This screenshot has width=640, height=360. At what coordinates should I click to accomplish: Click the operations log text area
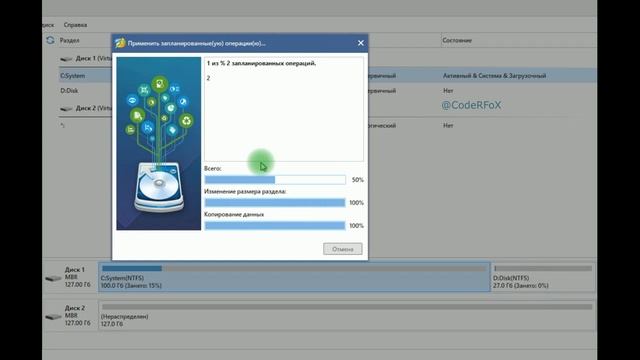point(284,109)
